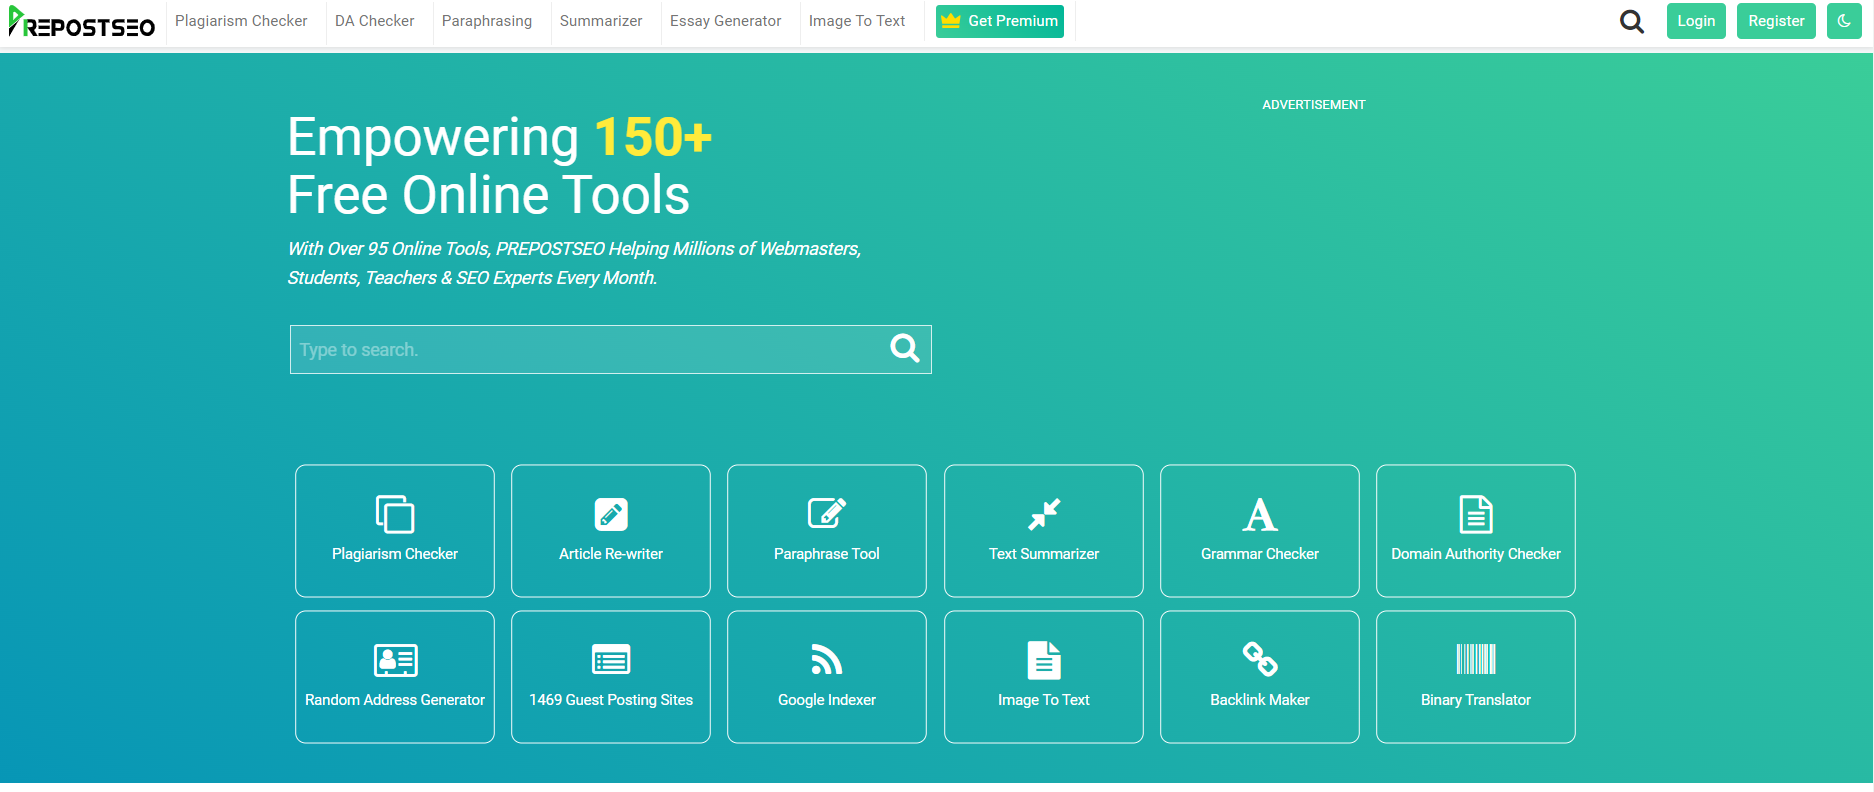The height and width of the screenshot is (792, 1874).
Task: Click the crown icon on Get Premium
Action: click(x=951, y=21)
